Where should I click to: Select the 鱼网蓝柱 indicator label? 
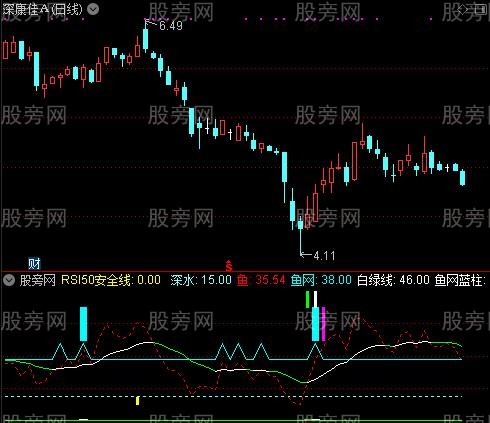pyautogui.click(x=460, y=280)
